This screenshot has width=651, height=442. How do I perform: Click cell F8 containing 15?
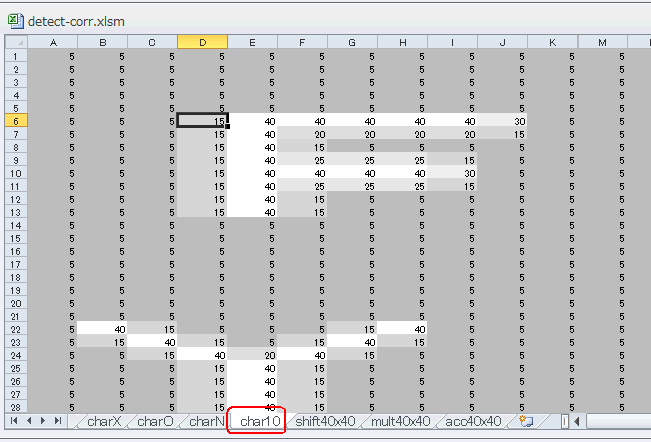(302, 147)
